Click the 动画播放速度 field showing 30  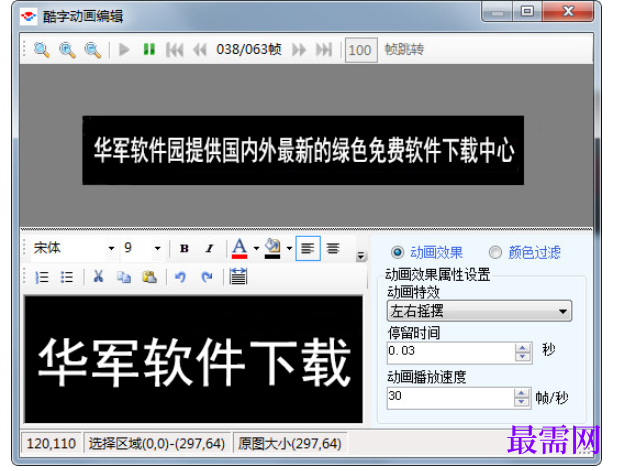coord(450,397)
